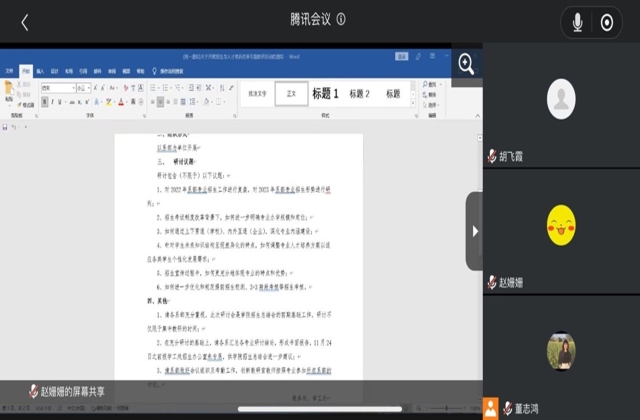Open the 文件 tab in Word
Image resolution: width=640 pixels, height=420 pixels.
point(10,72)
